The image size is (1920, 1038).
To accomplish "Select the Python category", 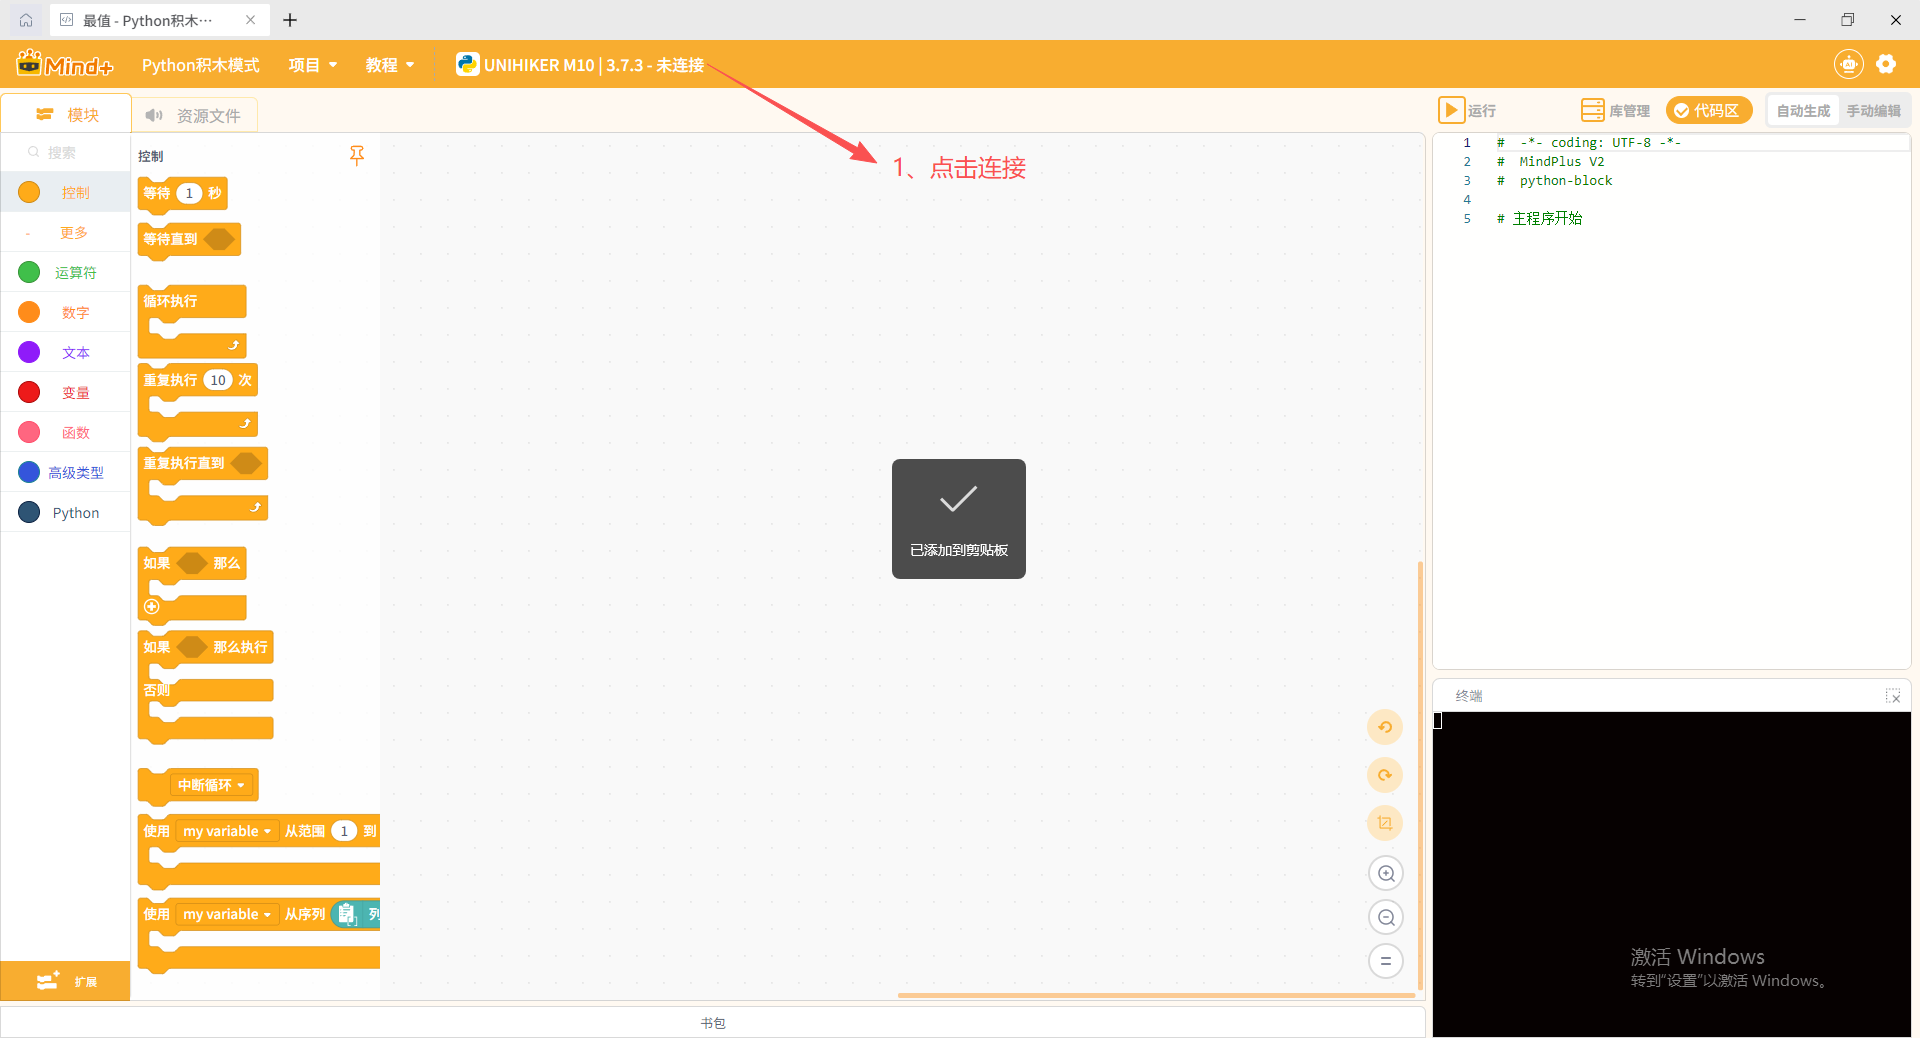I will point(65,512).
